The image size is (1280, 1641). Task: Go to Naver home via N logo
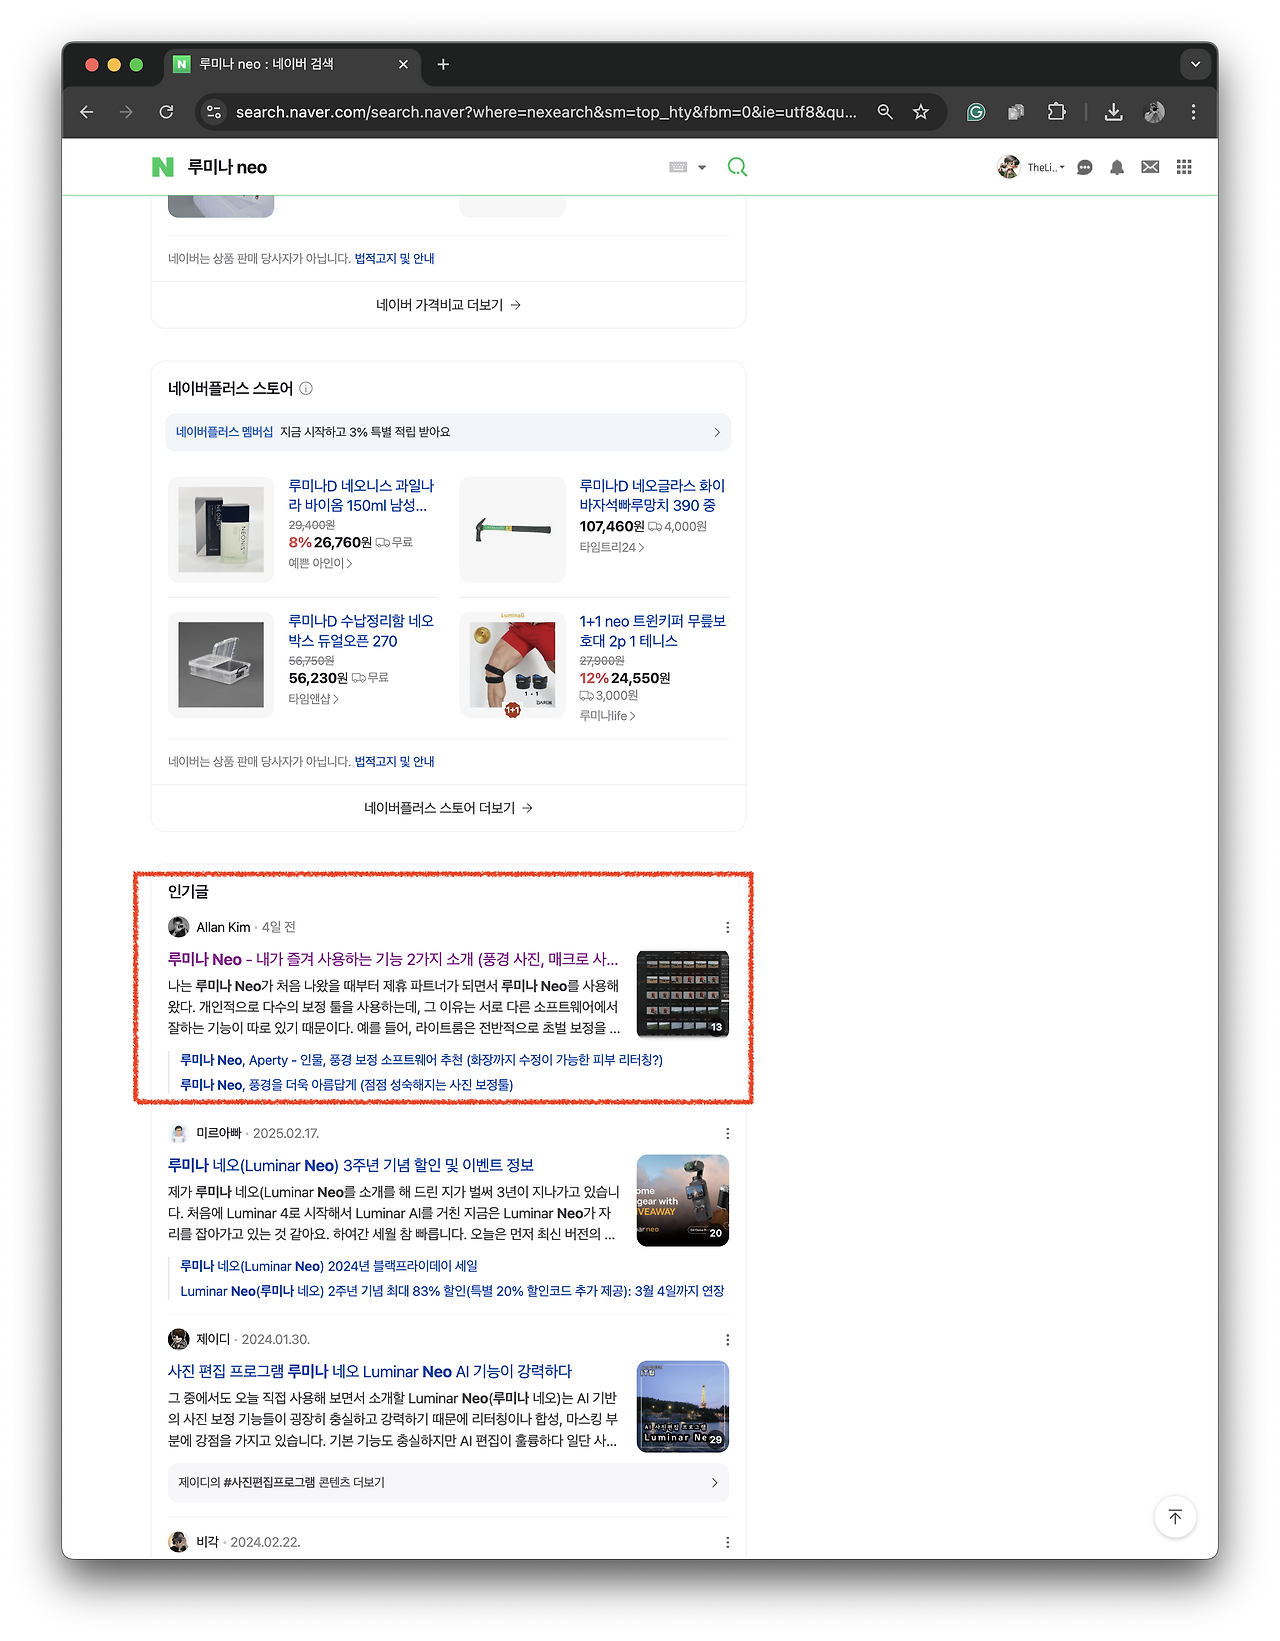click(162, 167)
